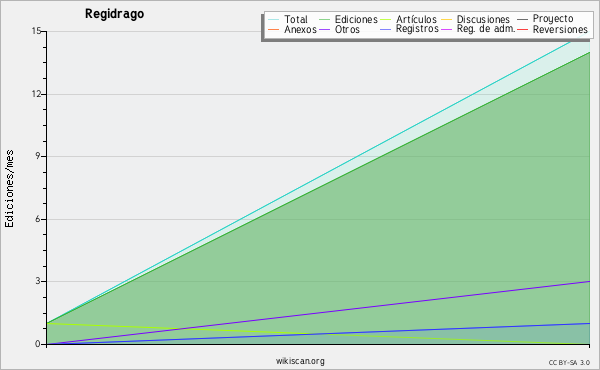Click the y-axis value 3
Screen dimensions: 600x370
click(x=38, y=281)
